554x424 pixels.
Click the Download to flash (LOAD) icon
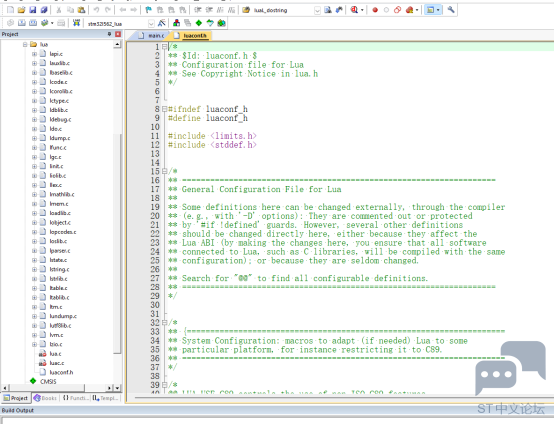pyautogui.click(x=76, y=23)
